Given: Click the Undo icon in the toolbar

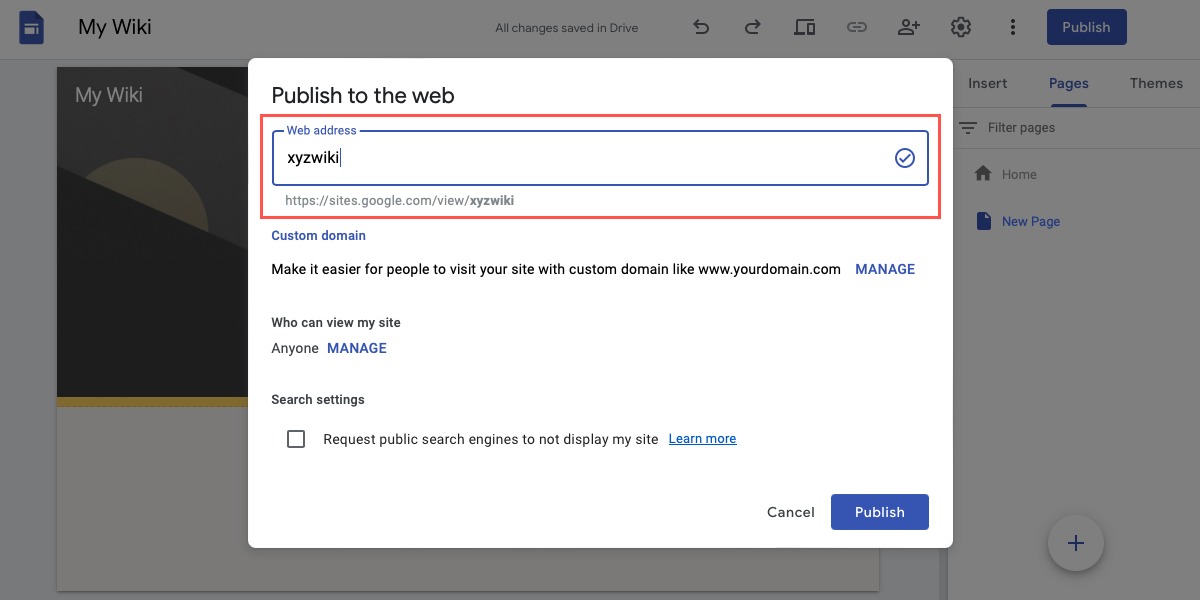Looking at the screenshot, I should 701,27.
